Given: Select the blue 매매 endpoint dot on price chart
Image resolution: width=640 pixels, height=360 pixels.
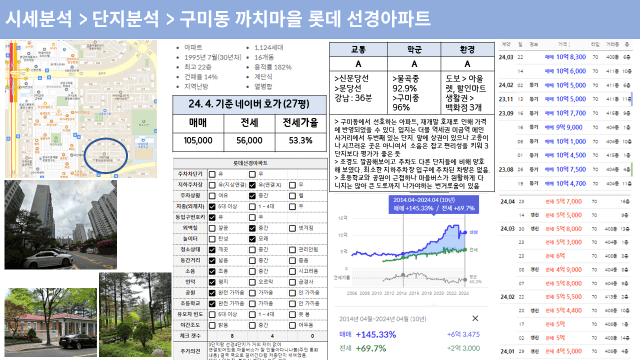Looking at the screenshot, I should tap(465, 233).
